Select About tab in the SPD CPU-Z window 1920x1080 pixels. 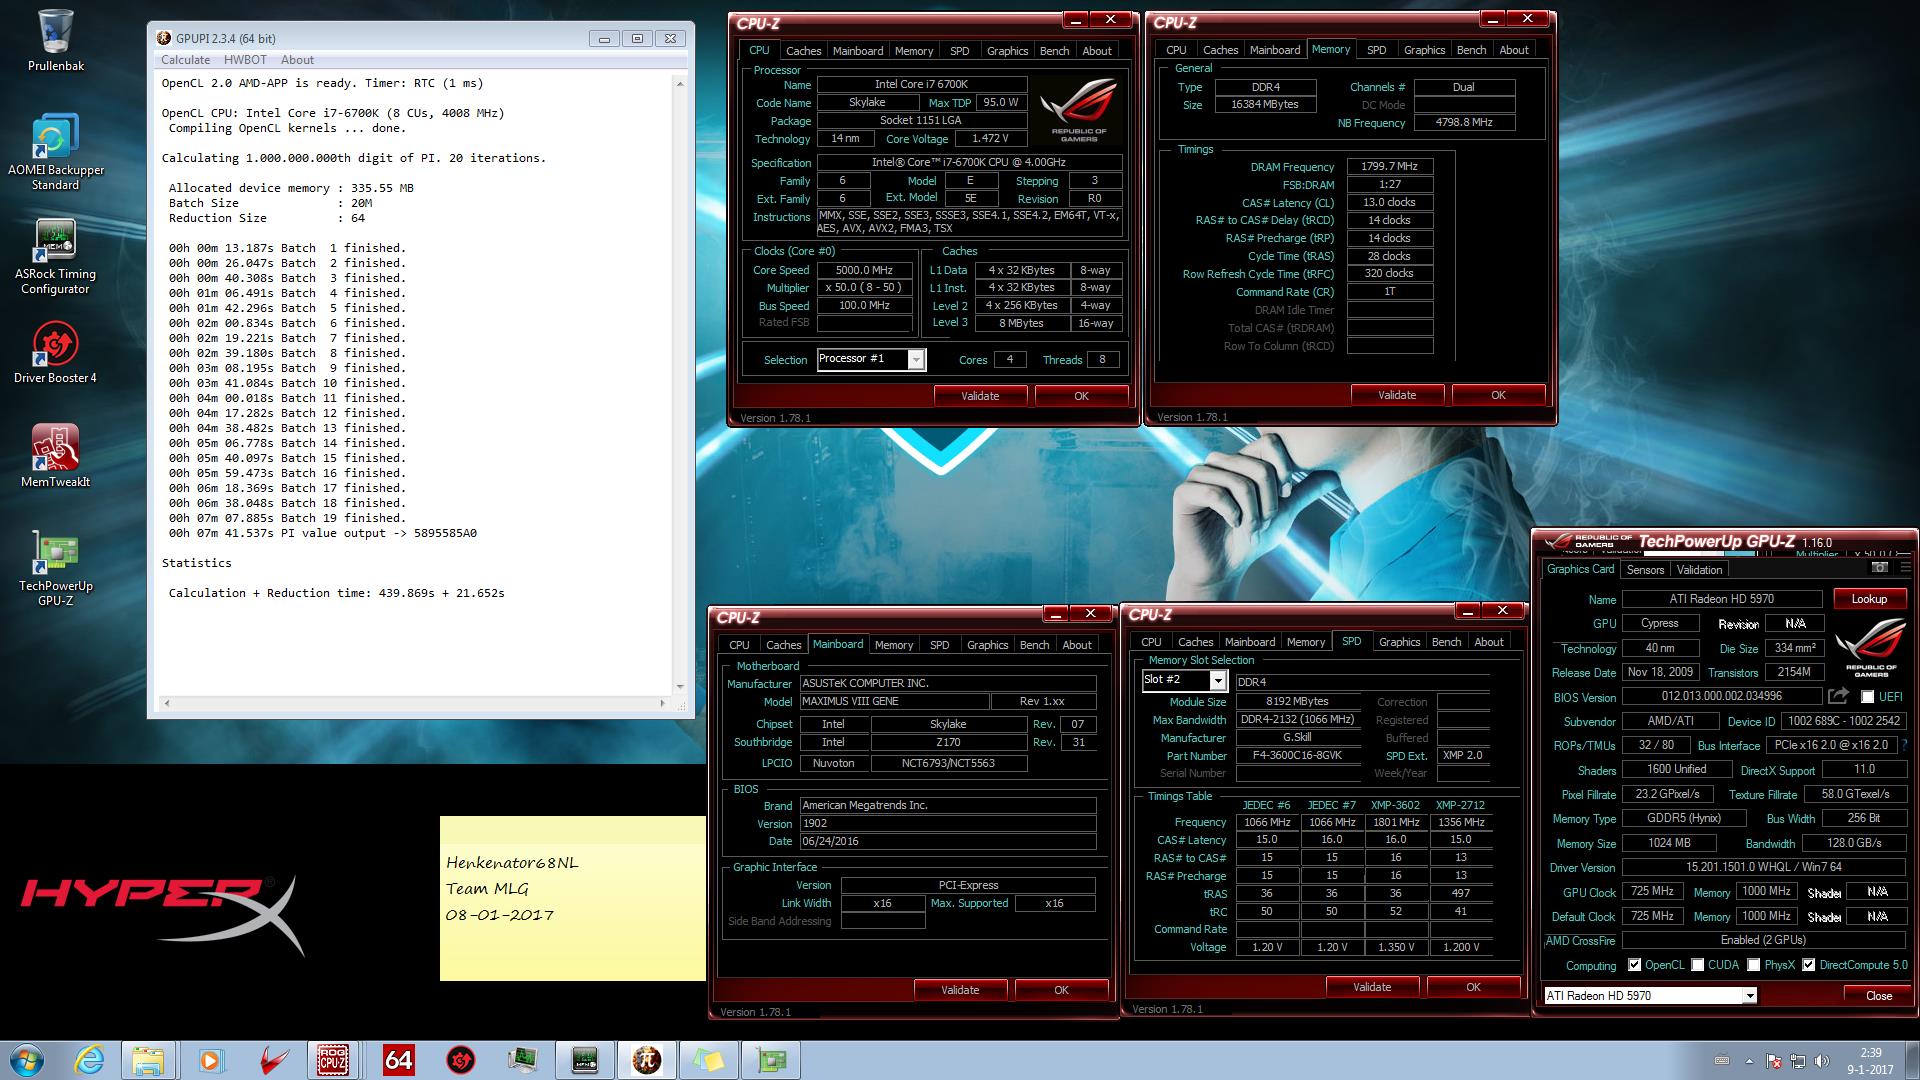tap(1488, 642)
